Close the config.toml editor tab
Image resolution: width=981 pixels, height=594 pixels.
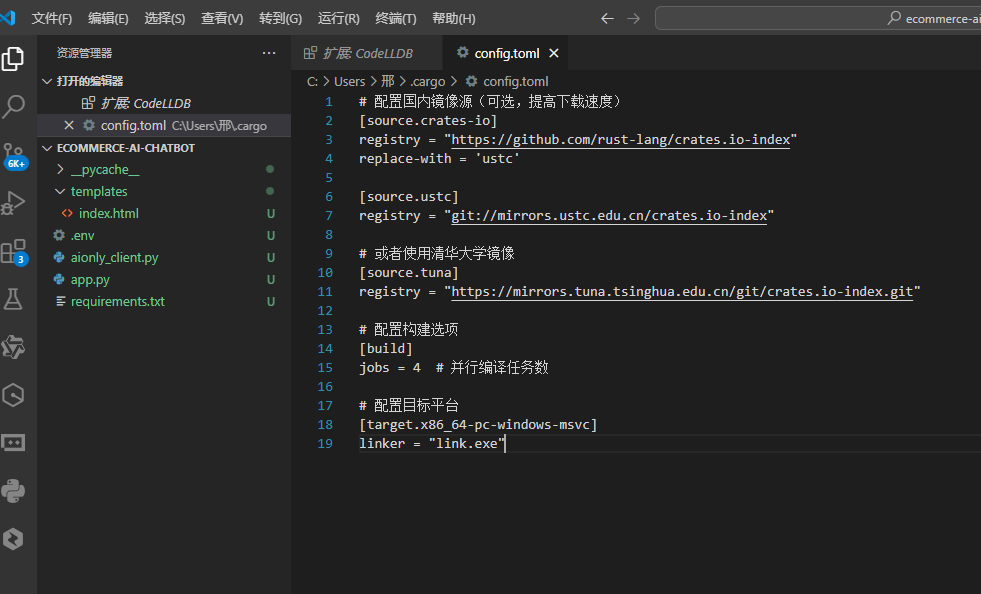click(554, 53)
